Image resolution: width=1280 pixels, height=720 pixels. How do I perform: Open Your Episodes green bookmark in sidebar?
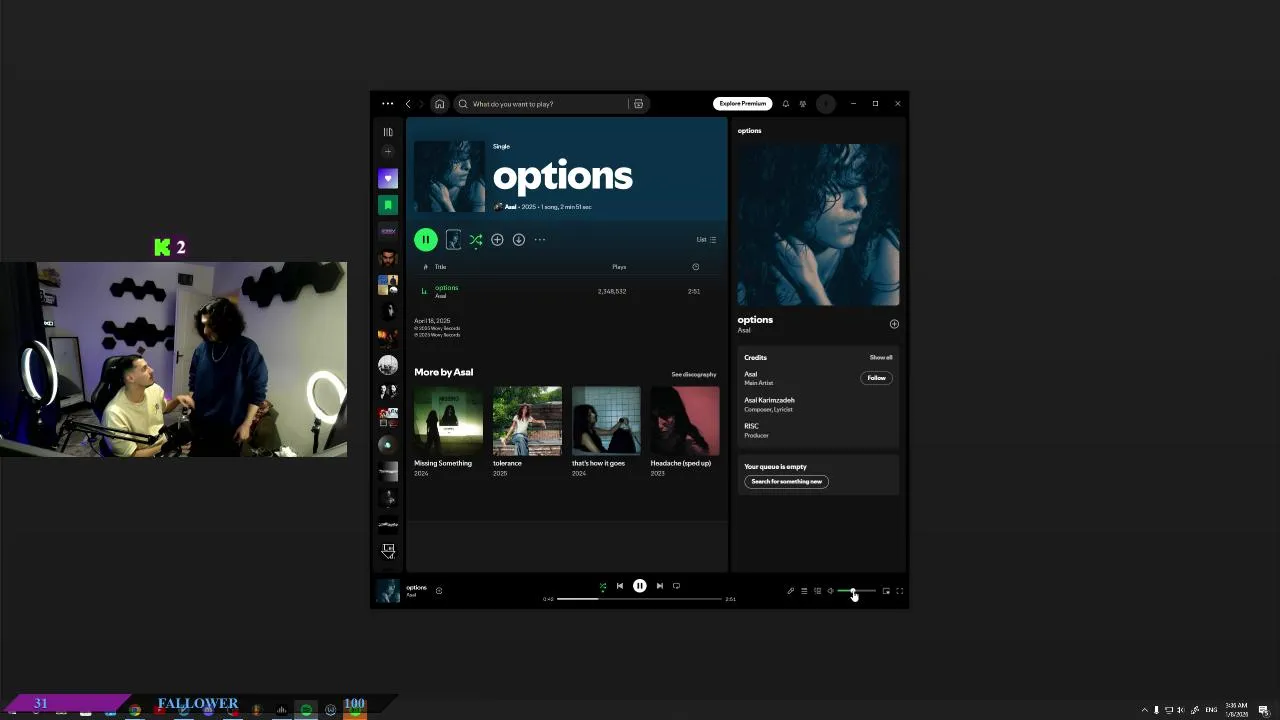(388, 205)
